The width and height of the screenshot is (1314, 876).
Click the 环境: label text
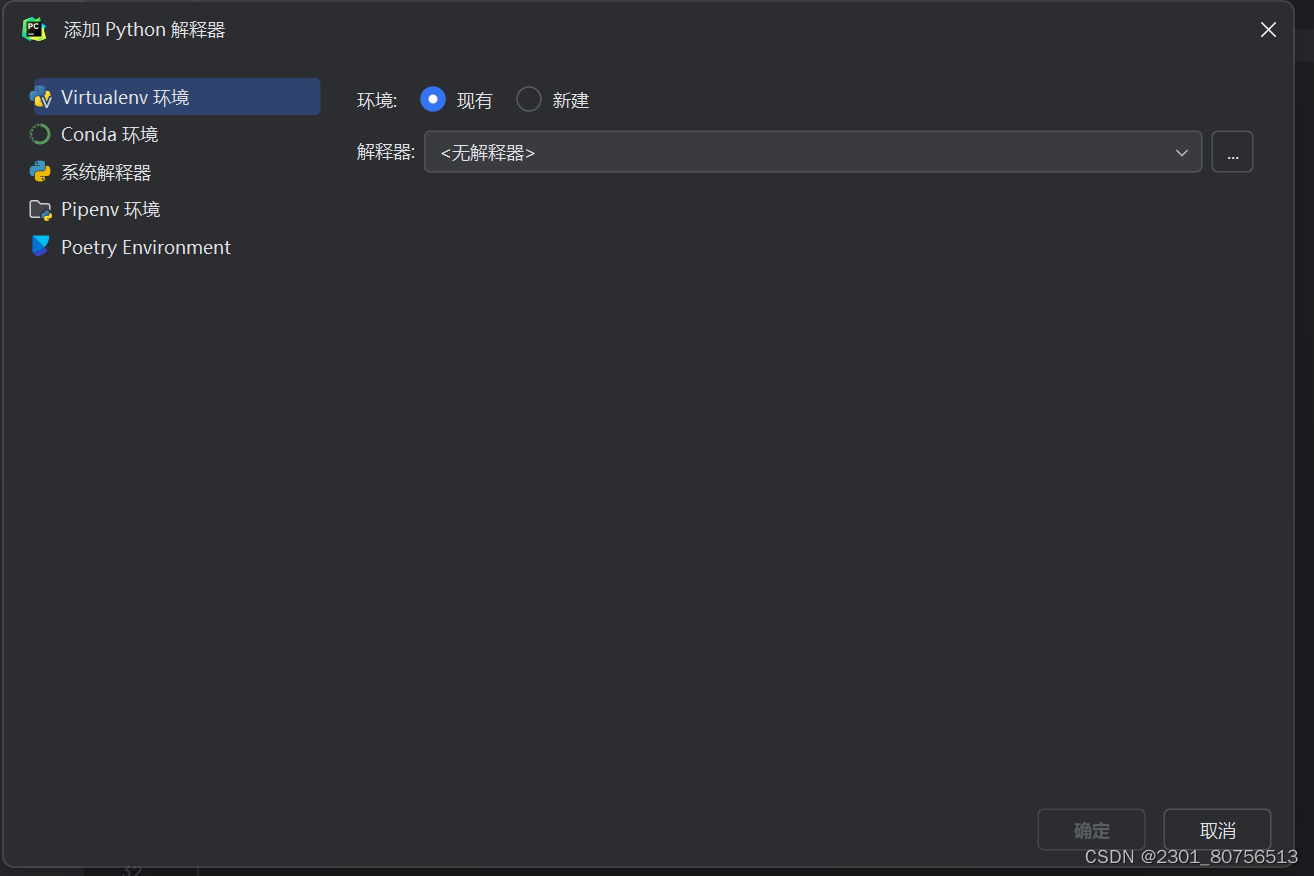point(377,100)
